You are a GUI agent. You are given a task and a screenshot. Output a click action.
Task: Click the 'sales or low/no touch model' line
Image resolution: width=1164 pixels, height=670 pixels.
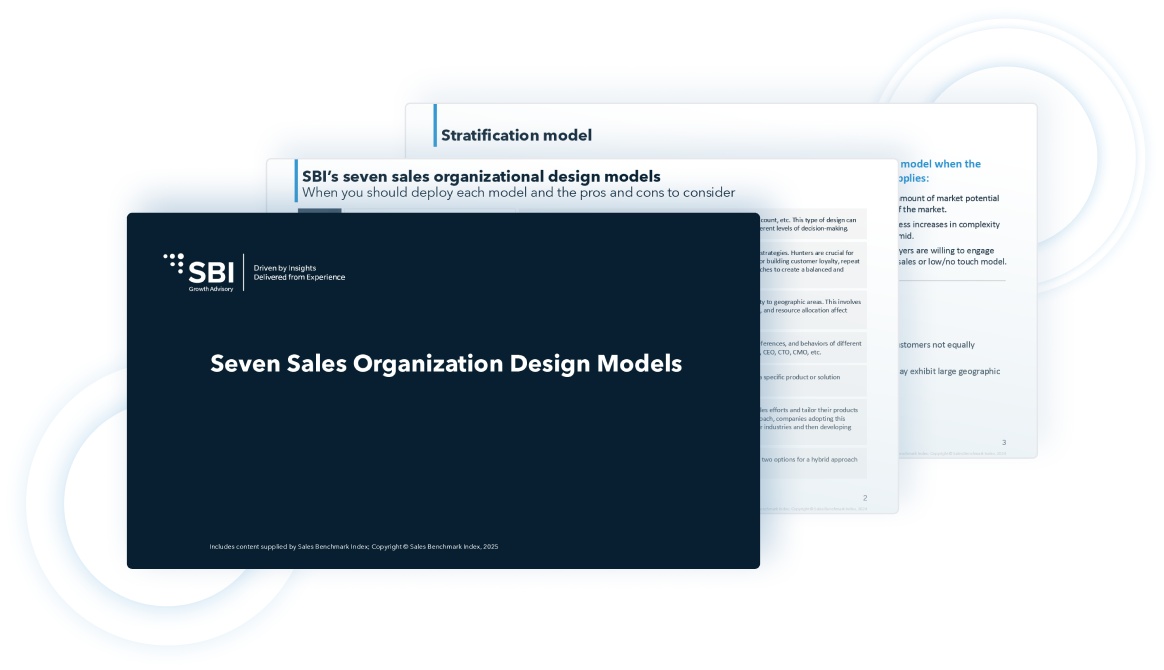coord(952,262)
